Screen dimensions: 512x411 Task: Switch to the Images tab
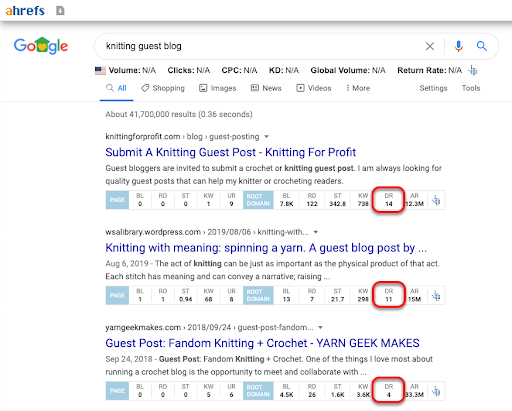[217, 88]
